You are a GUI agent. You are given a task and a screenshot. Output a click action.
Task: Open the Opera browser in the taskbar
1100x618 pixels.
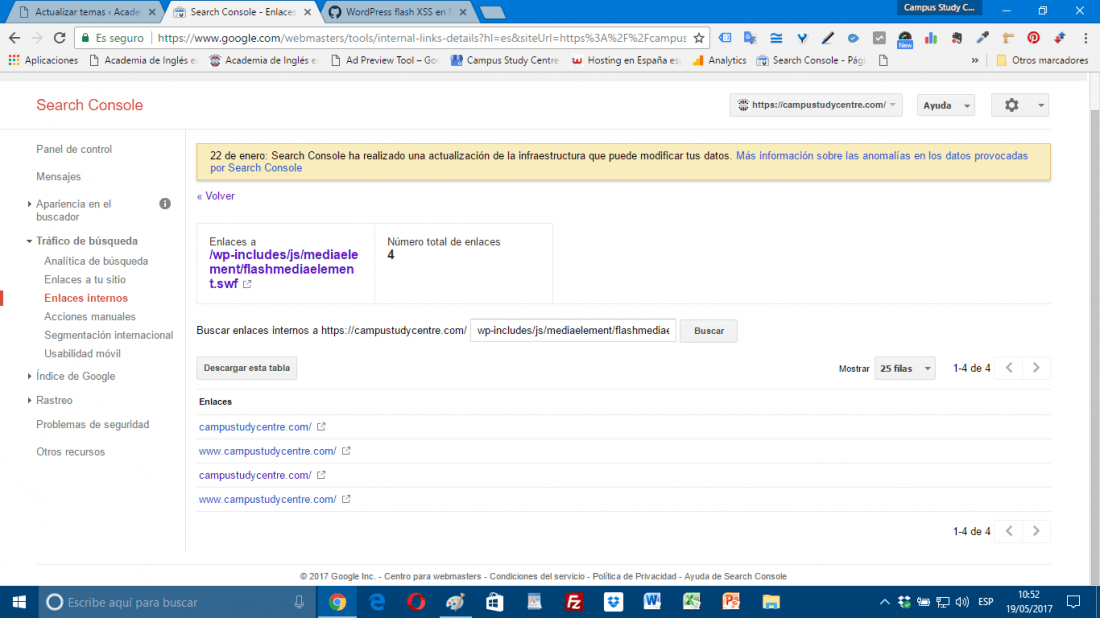click(x=416, y=602)
